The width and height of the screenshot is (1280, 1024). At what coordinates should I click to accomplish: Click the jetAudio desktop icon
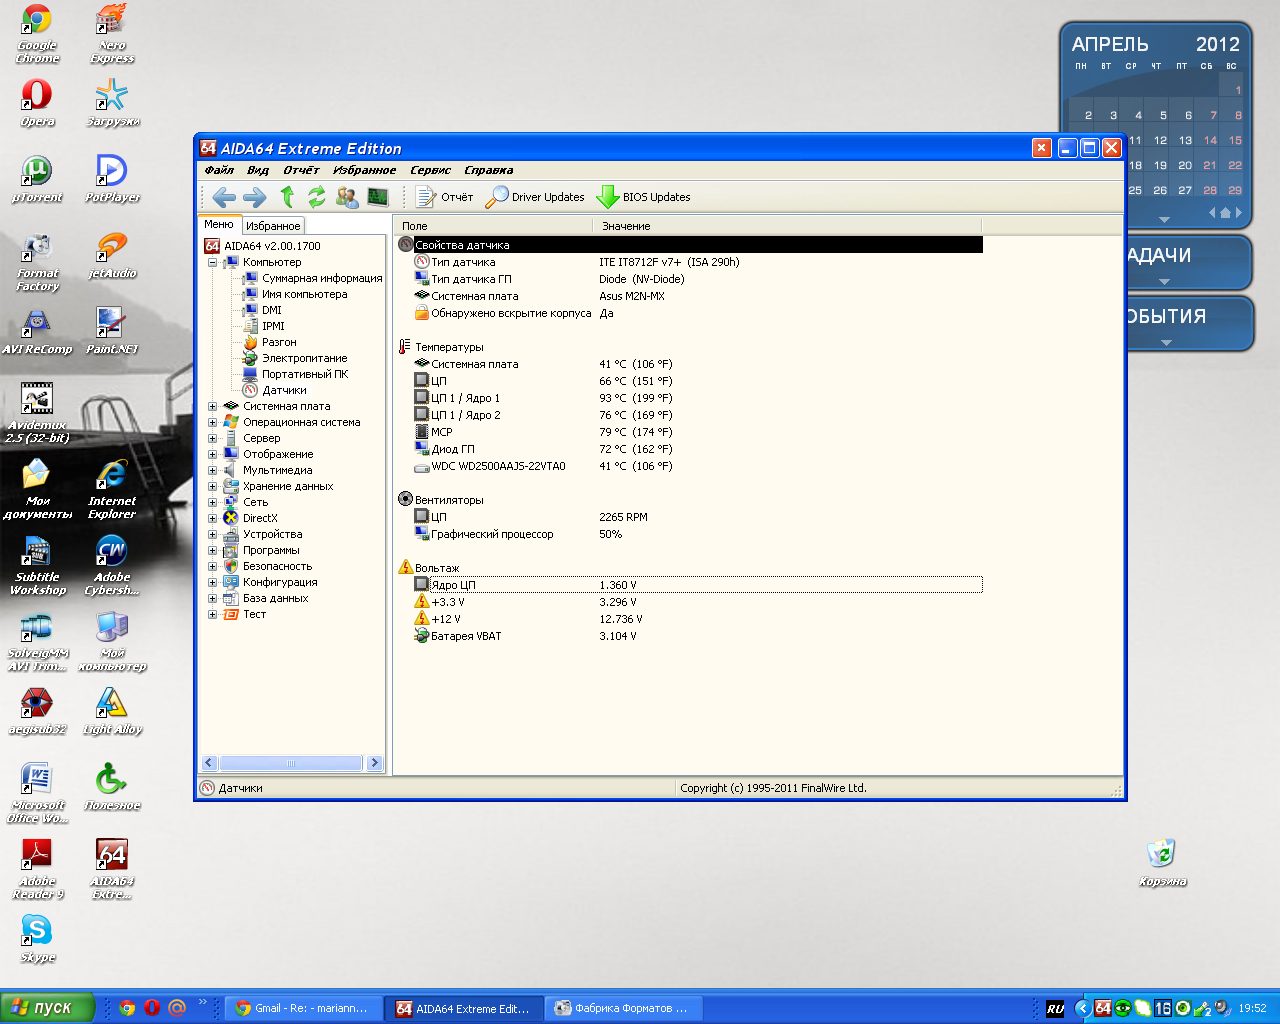112,255
